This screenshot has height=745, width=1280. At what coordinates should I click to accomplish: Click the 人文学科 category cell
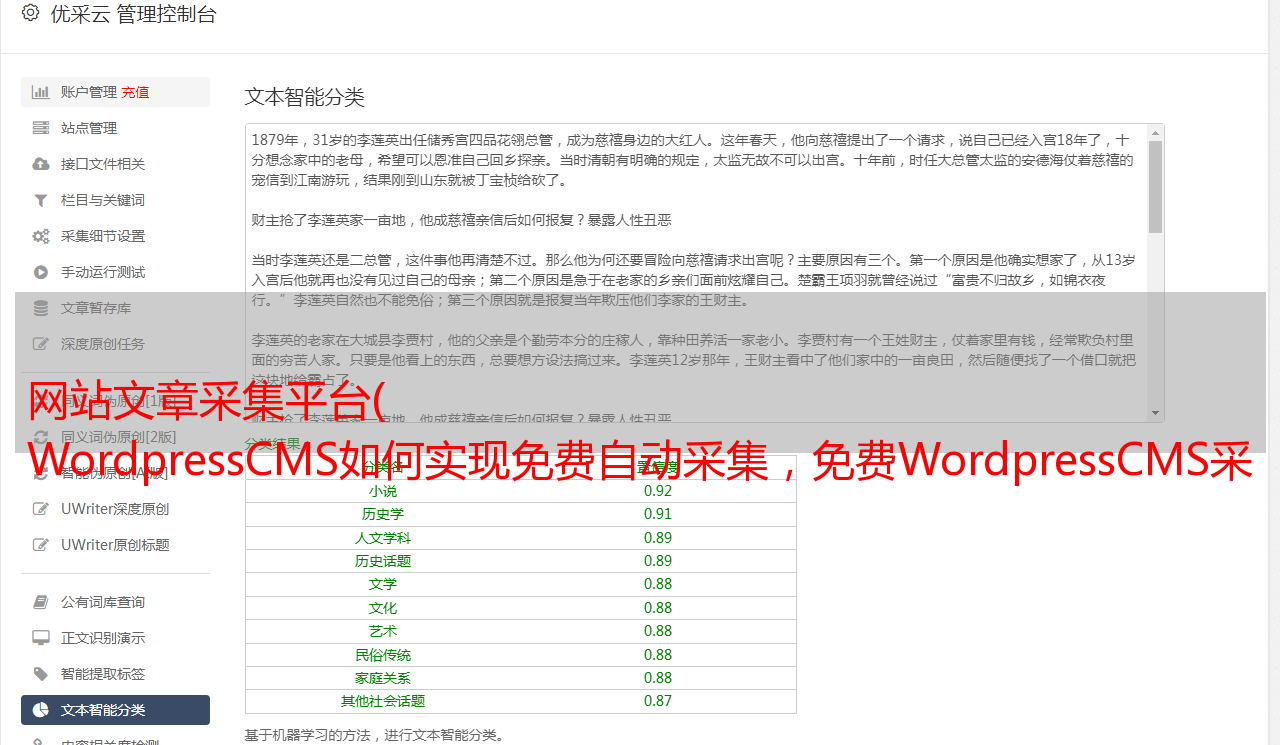[383, 538]
